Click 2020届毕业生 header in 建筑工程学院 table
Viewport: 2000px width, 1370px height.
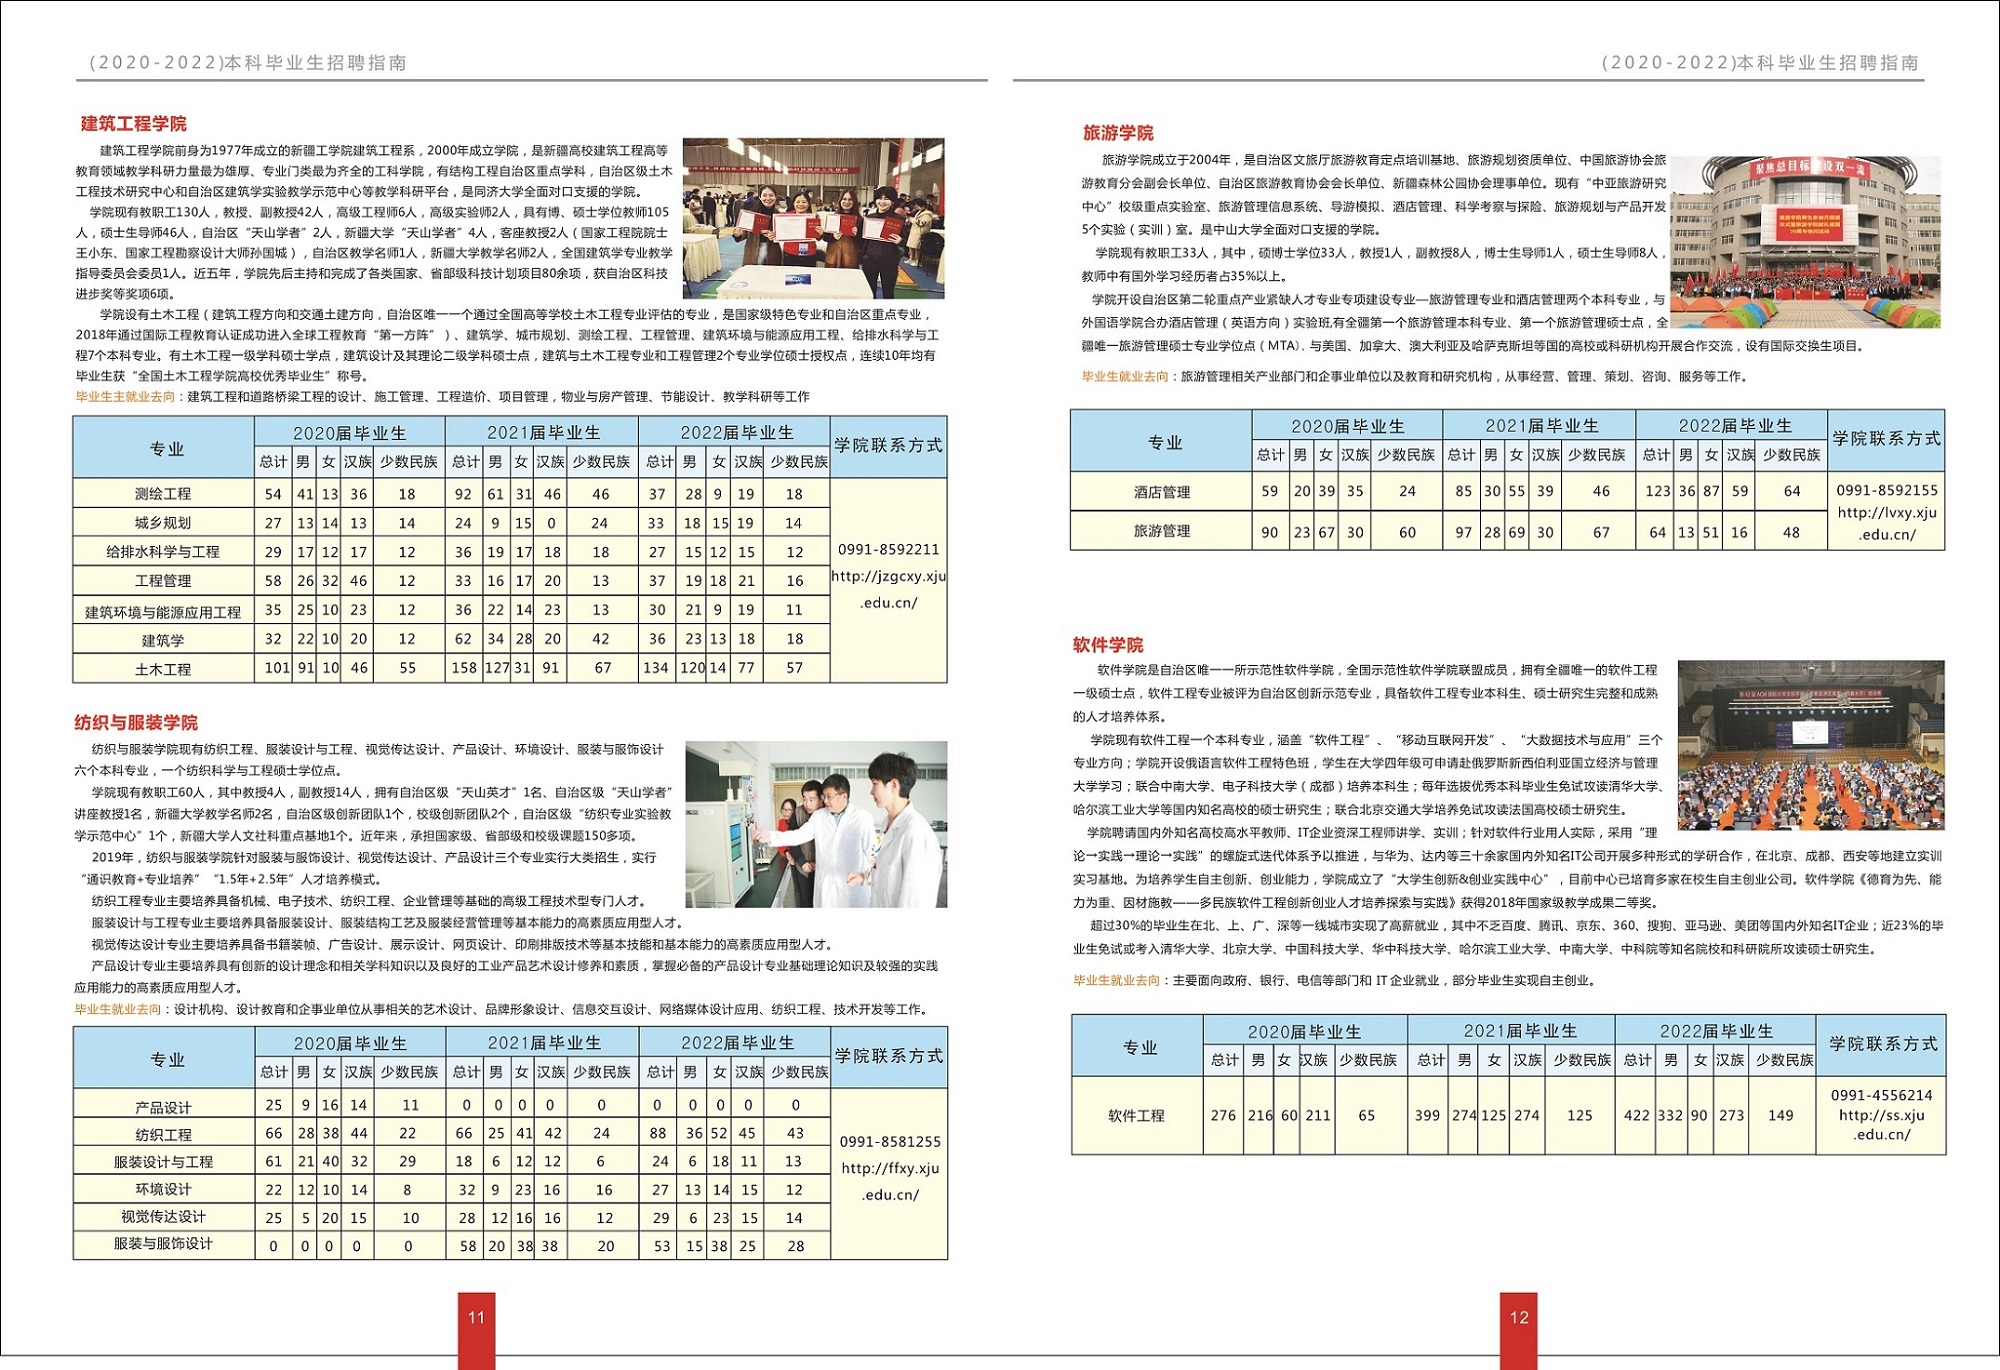pyautogui.click(x=350, y=433)
